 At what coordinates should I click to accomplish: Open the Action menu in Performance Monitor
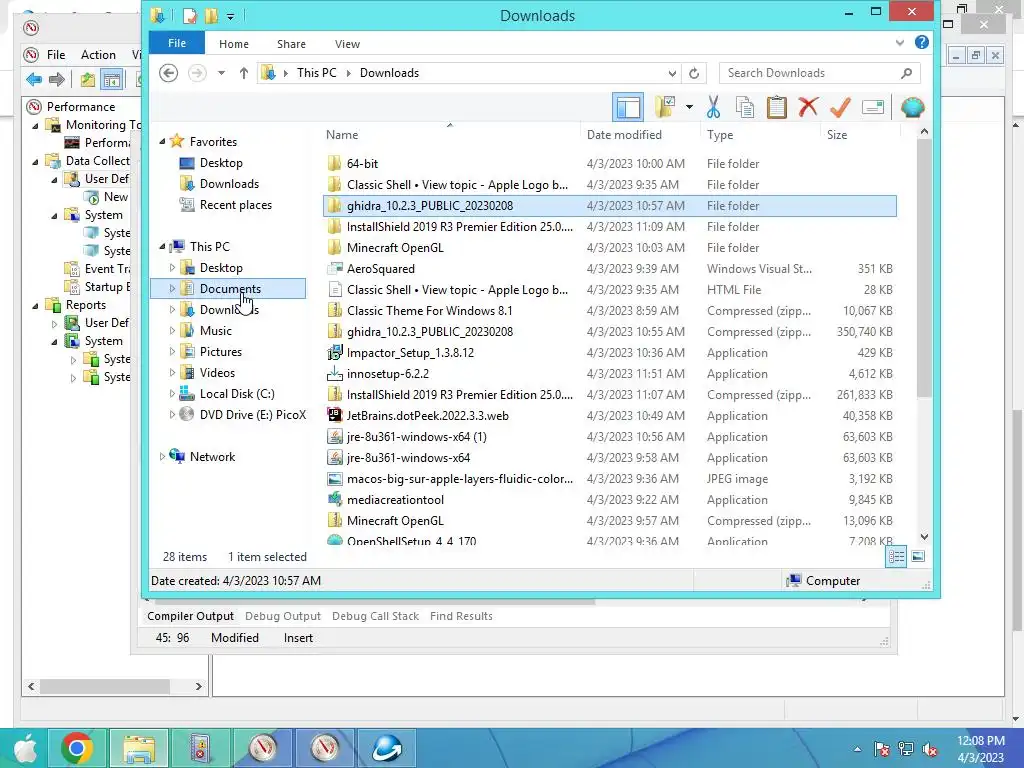[98, 55]
